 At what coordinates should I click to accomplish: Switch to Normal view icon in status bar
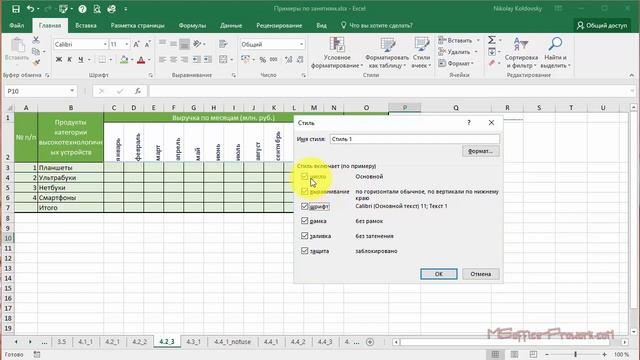495,354
